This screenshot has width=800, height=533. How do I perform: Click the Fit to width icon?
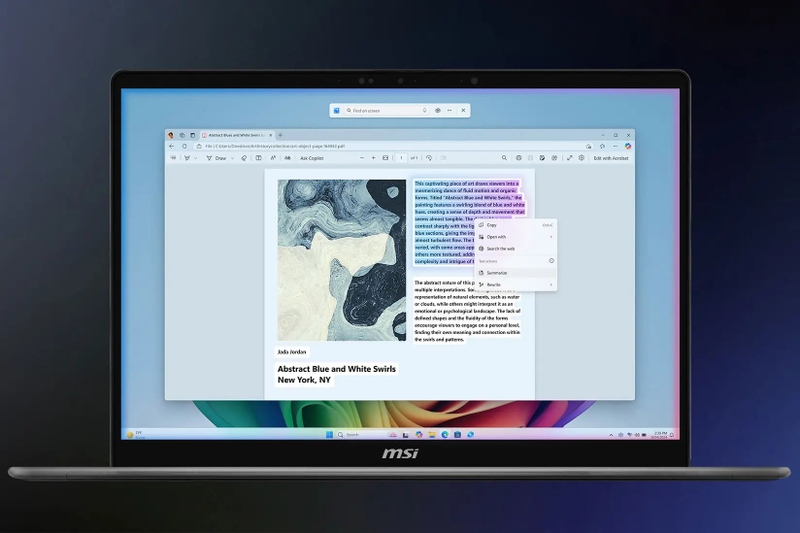point(385,158)
